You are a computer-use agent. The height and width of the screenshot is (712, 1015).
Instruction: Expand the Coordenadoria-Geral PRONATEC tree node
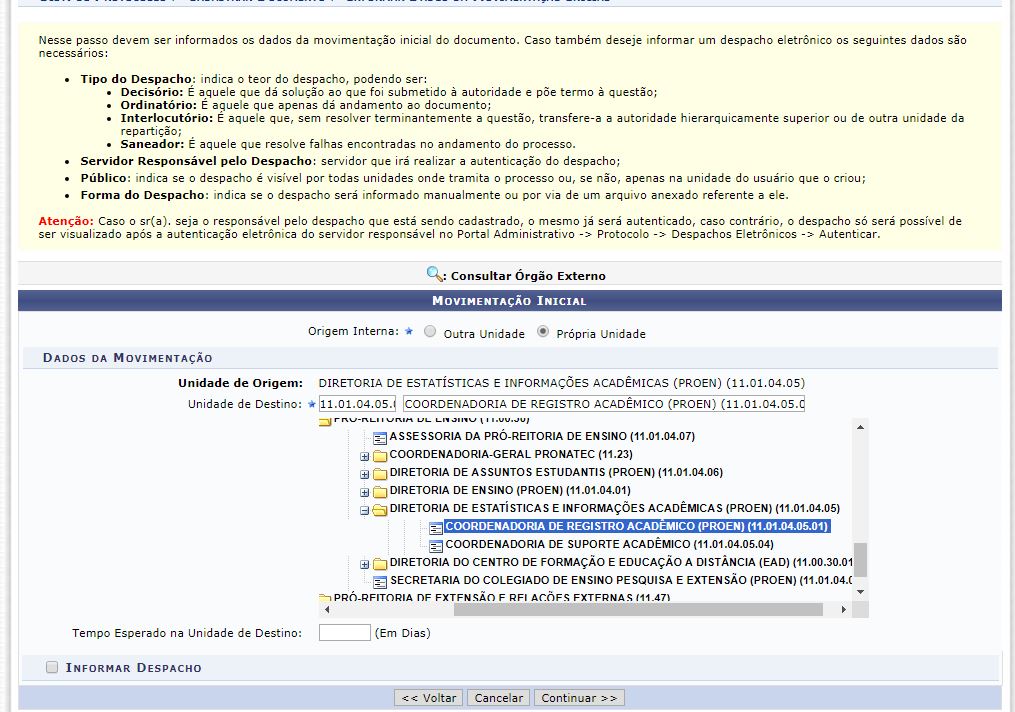365,455
